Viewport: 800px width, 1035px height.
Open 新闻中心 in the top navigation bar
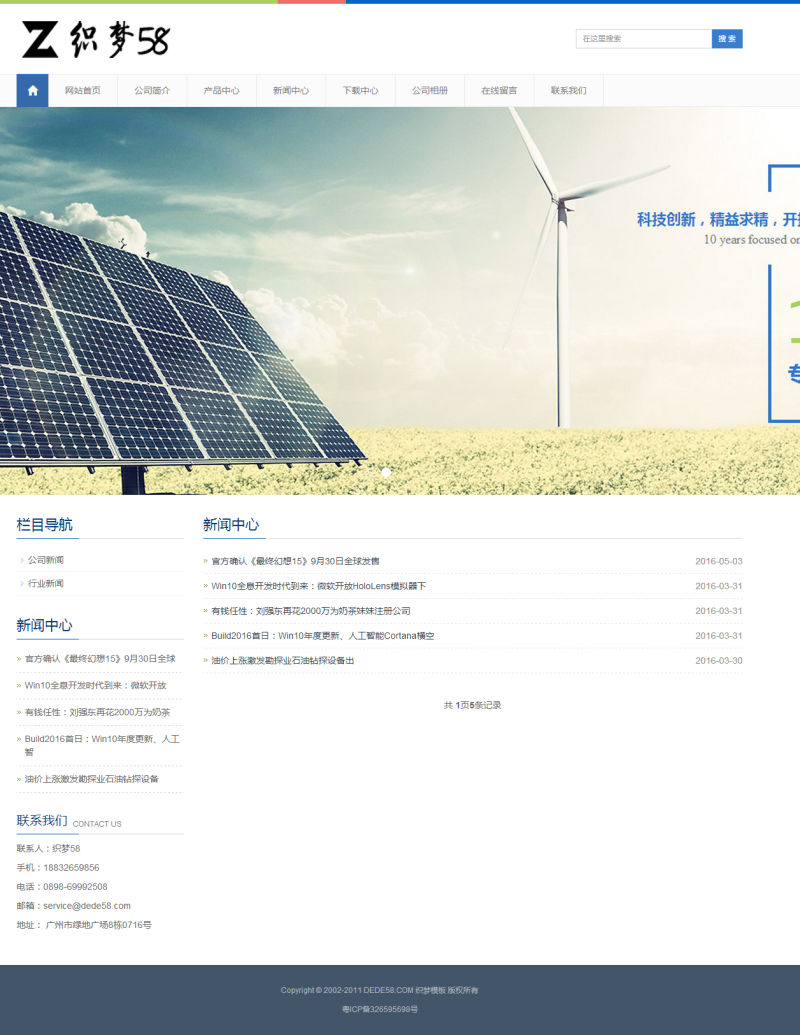[x=290, y=91]
